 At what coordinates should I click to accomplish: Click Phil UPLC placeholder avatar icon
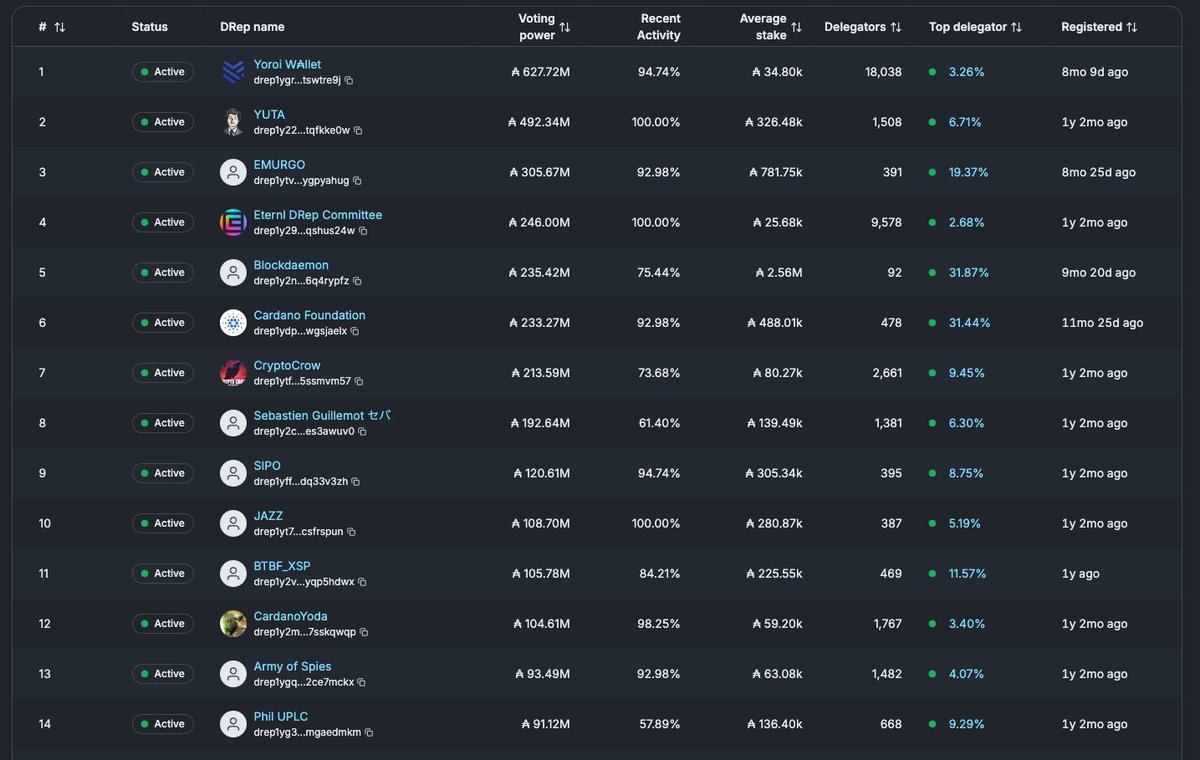(x=233, y=724)
